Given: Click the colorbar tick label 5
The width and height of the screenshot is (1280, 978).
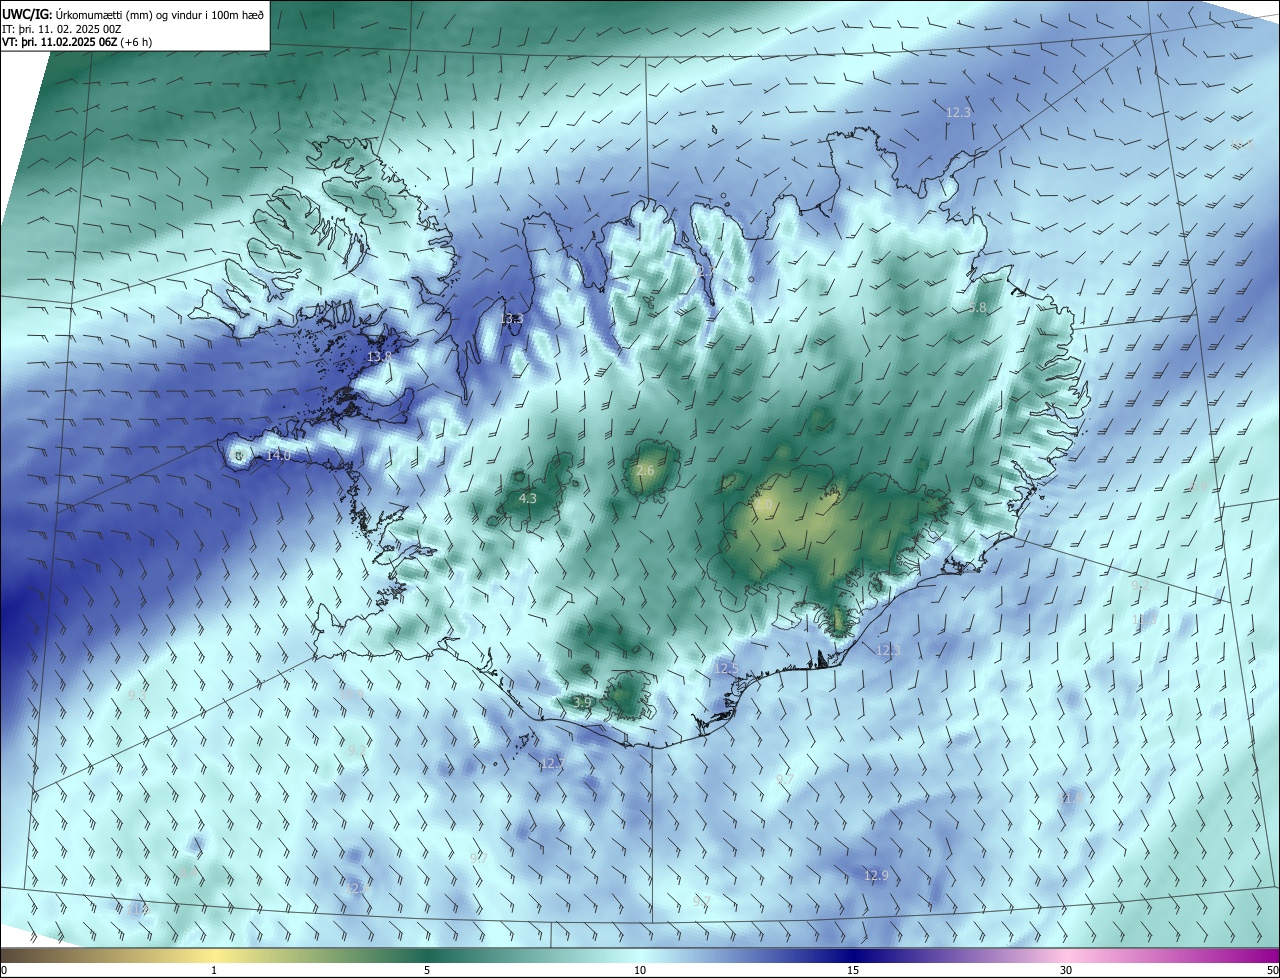Looking at the screenshot, I should tap(427, 970).
